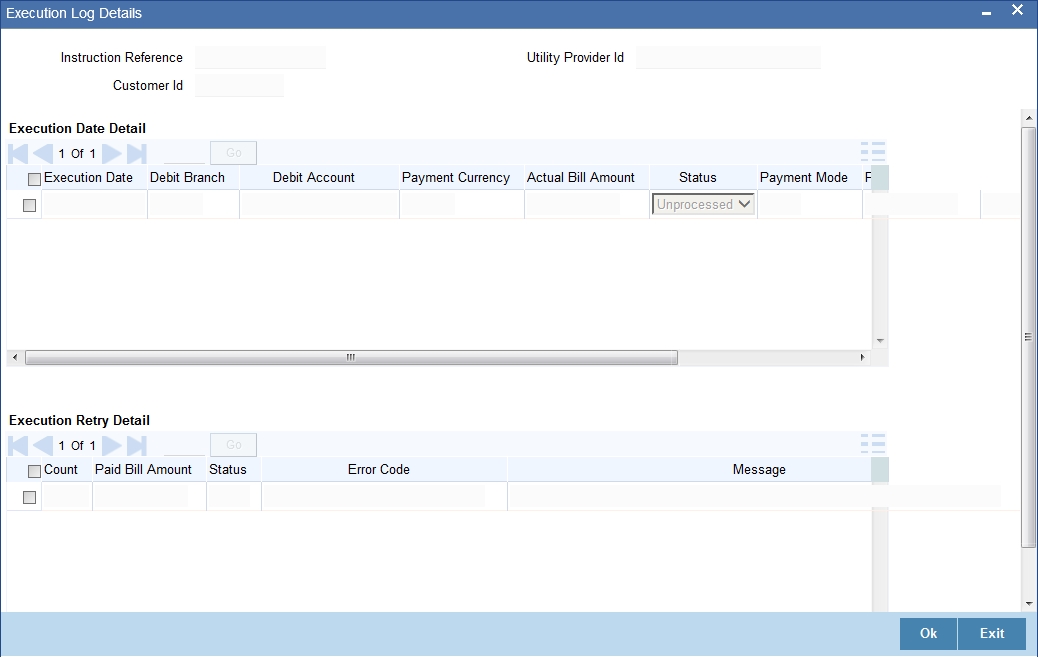Click the Paid Bill Amount column header
The image size is (1038, 658).
click(143, 469)
